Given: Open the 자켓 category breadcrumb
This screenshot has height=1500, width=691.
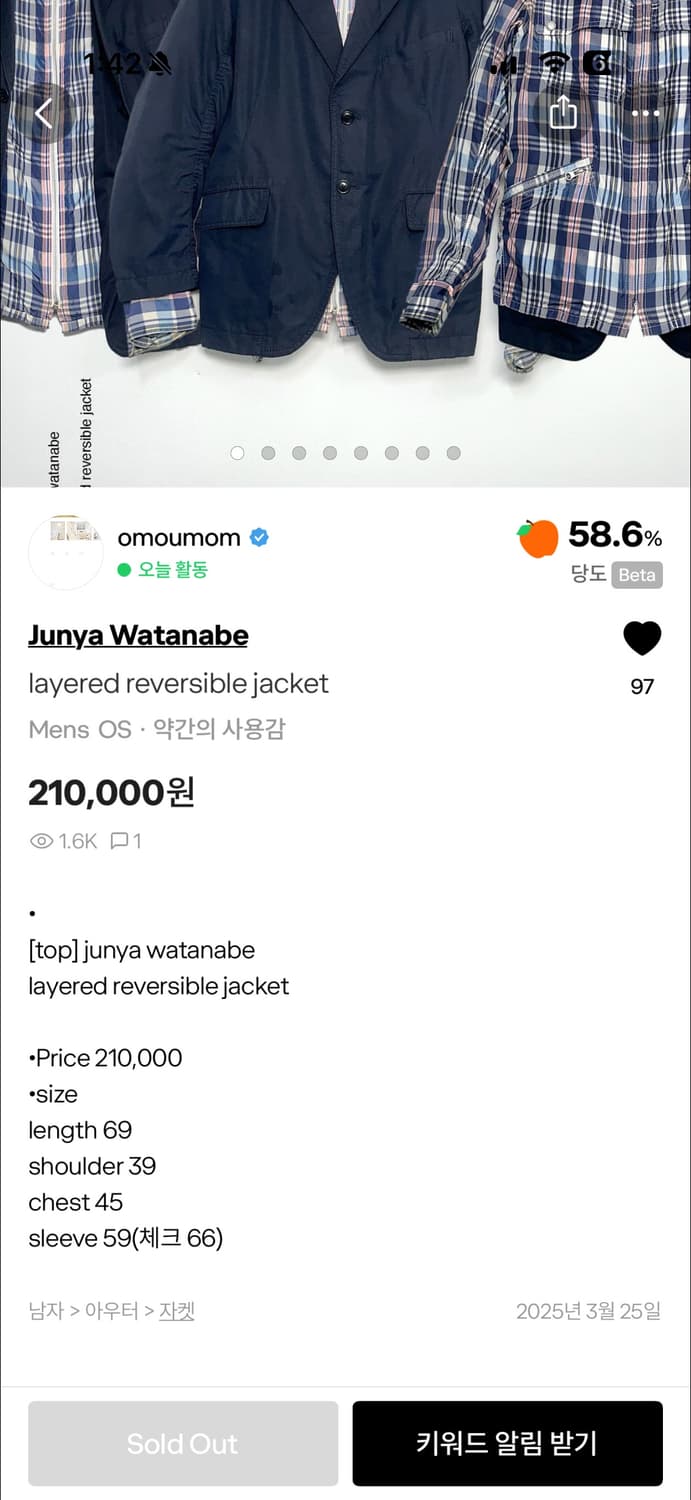Looking at the screenshot, I should [177, 1311].
